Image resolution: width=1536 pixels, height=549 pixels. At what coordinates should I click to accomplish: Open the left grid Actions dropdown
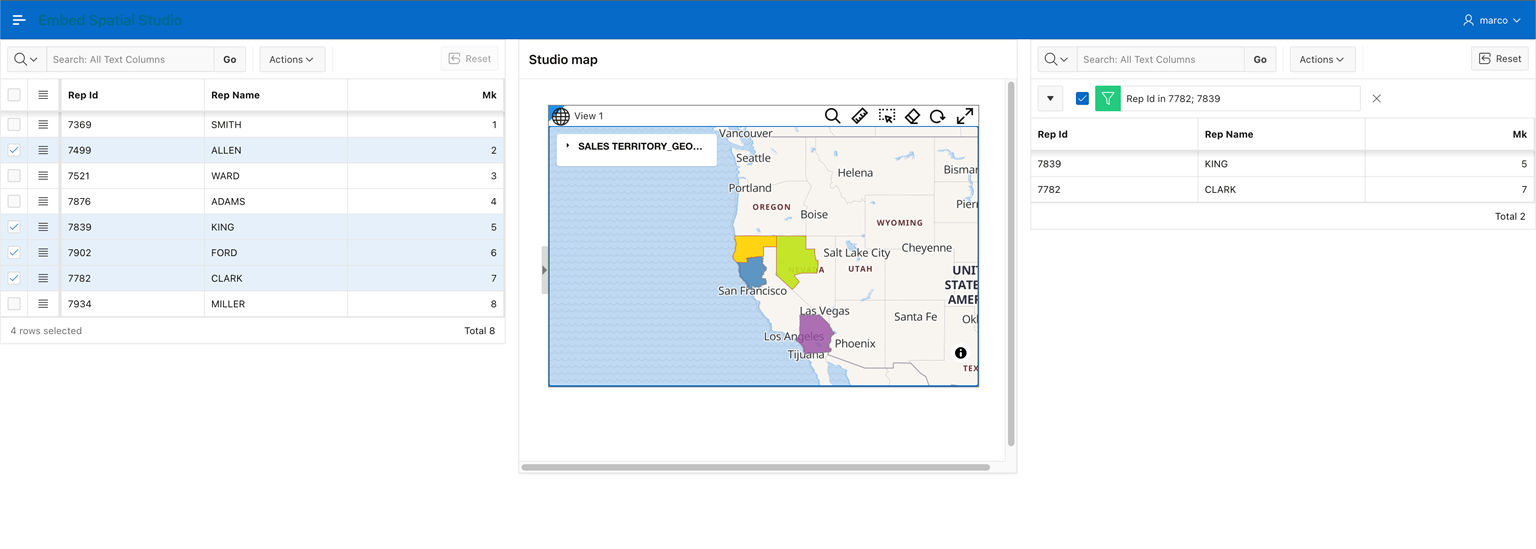(x=292, y=59)
